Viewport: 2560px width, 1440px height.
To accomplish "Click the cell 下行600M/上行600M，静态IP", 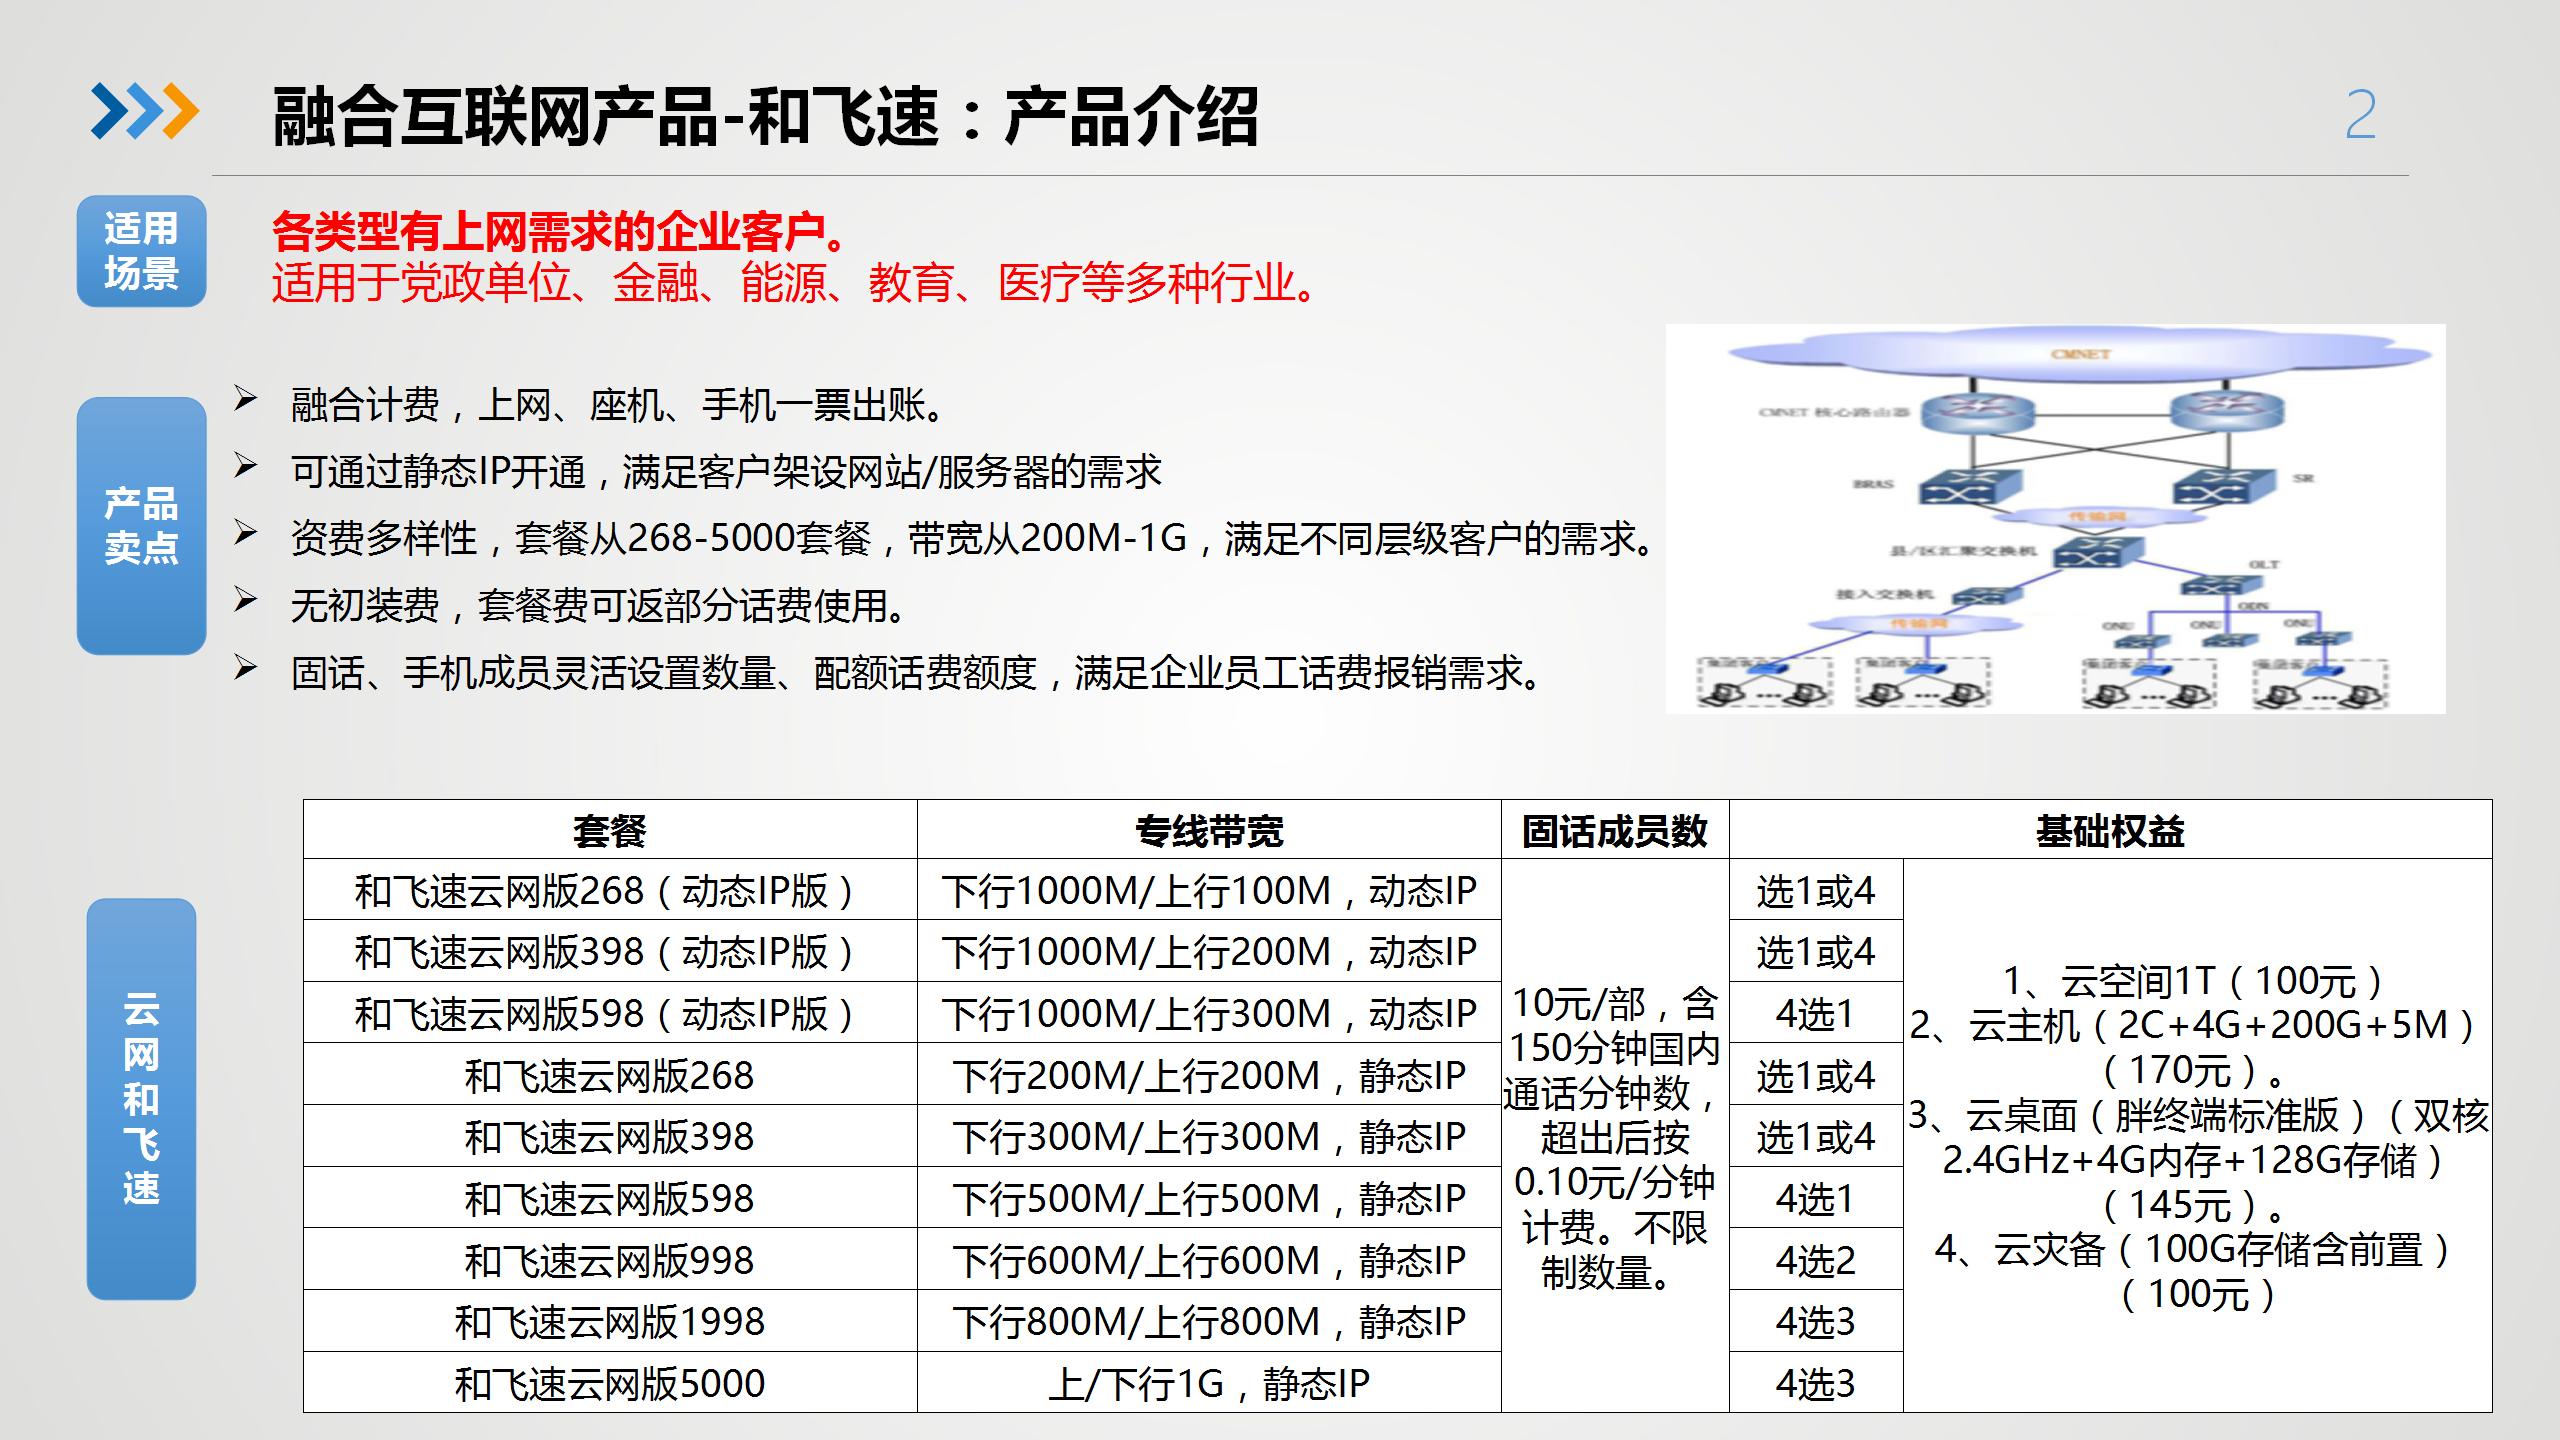I will click(x=1209, y=1260).
